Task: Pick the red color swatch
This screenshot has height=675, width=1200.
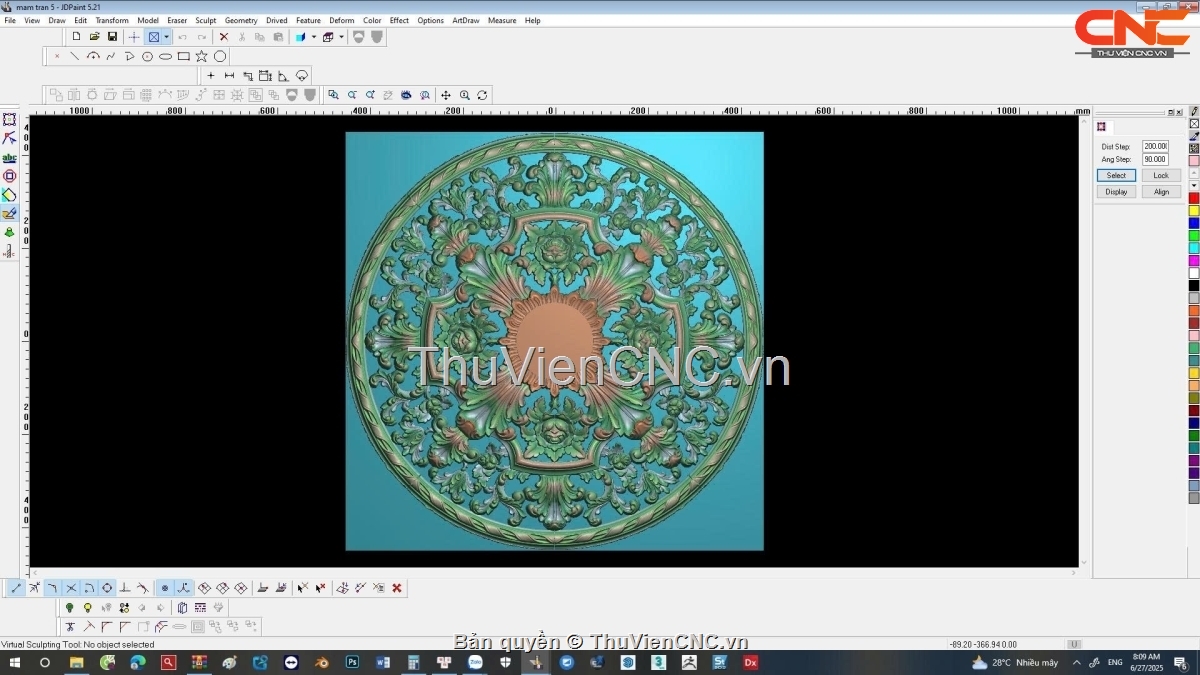Action: 1194,198
